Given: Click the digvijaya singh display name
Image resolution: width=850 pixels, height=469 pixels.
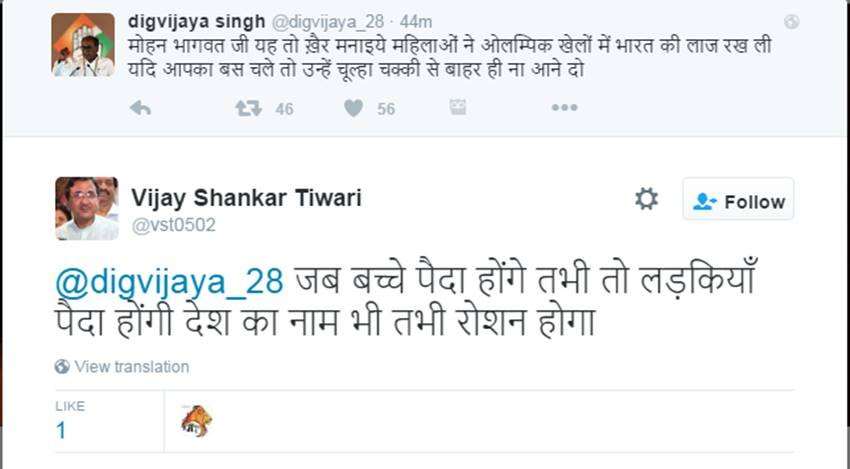Looking at the screenshot, I should 197,21.
